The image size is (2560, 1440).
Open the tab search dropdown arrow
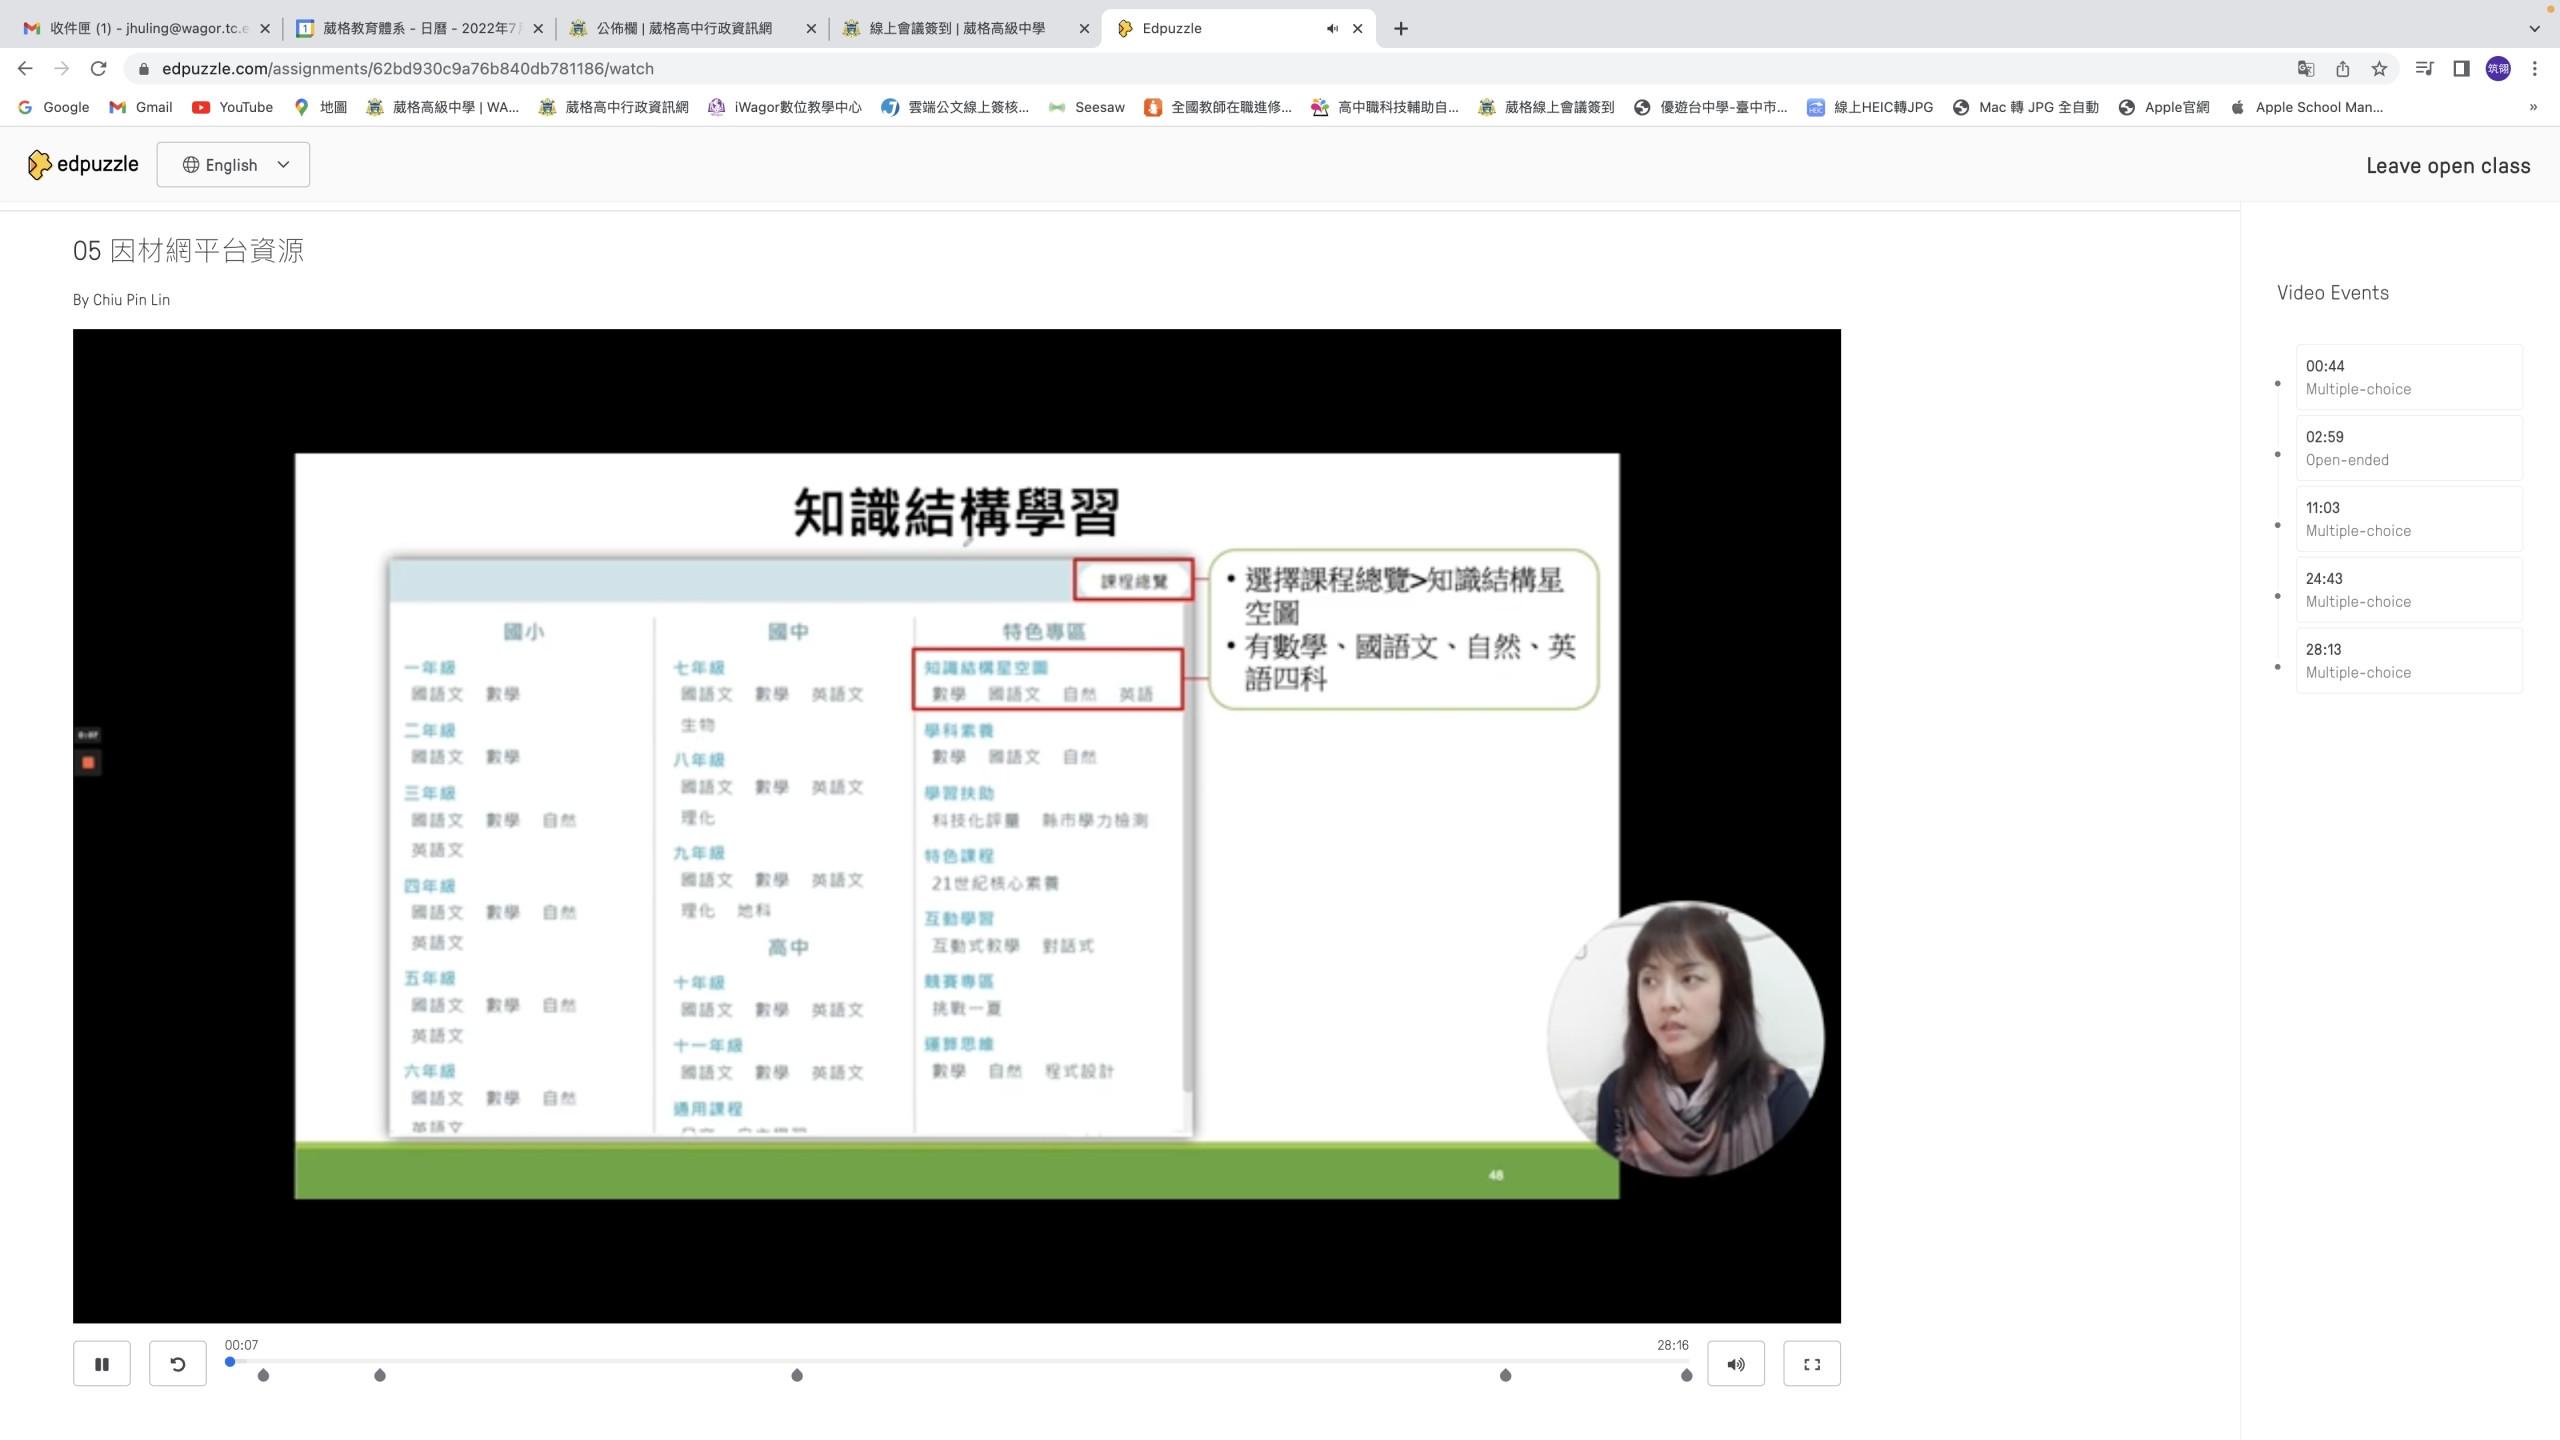pyautogui.click(x=2534, y=28)
